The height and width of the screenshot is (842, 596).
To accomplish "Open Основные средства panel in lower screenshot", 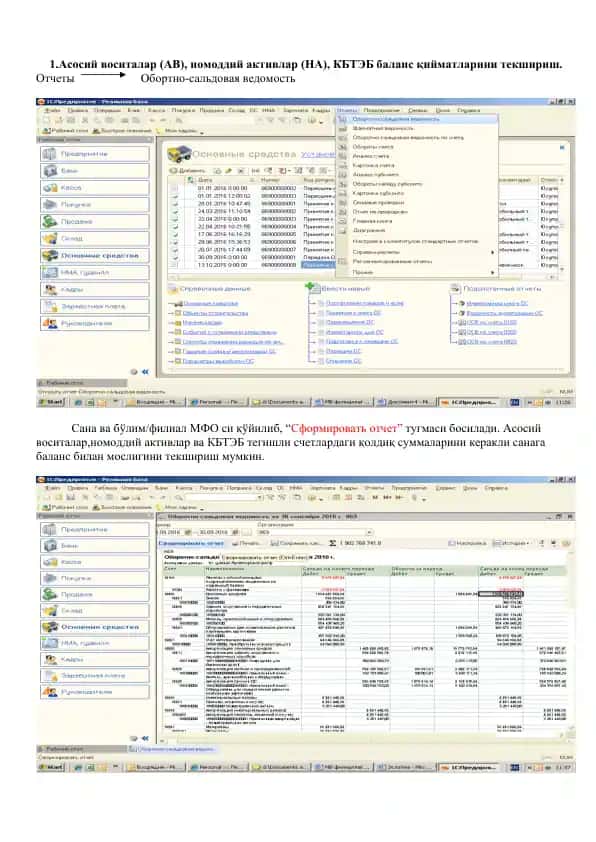I will coord(95,627).
